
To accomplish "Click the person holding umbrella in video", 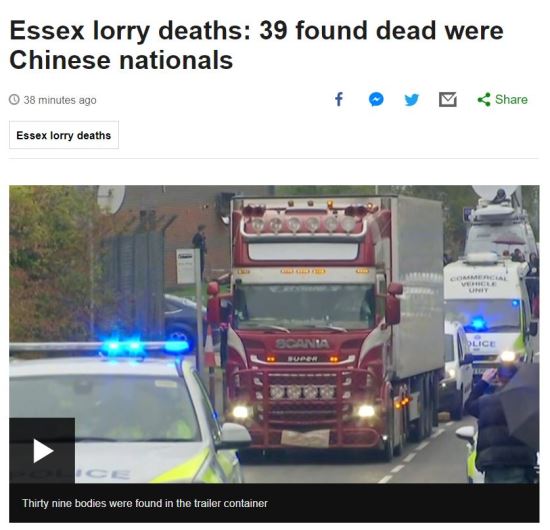I will coord(505,421).
